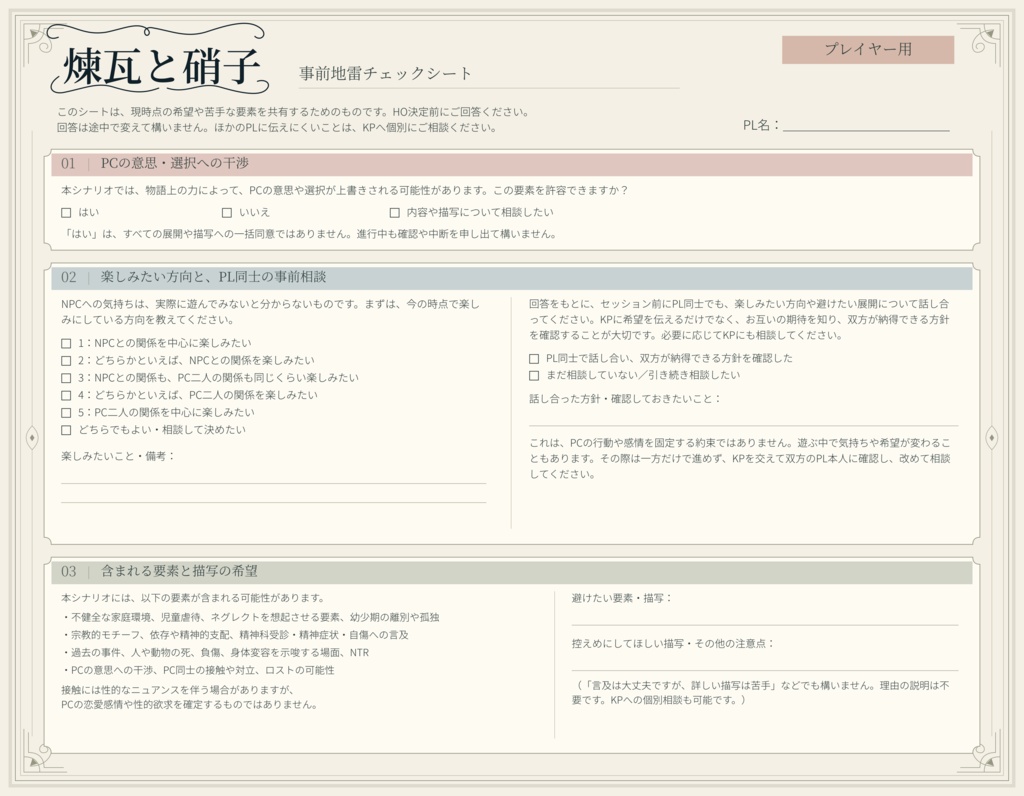The height and width of the screenshot is (796, 1024).
Task: Click the paragraph 「これは、PCの行動や感情を固定する約束では…」
Action: point(740,458)
